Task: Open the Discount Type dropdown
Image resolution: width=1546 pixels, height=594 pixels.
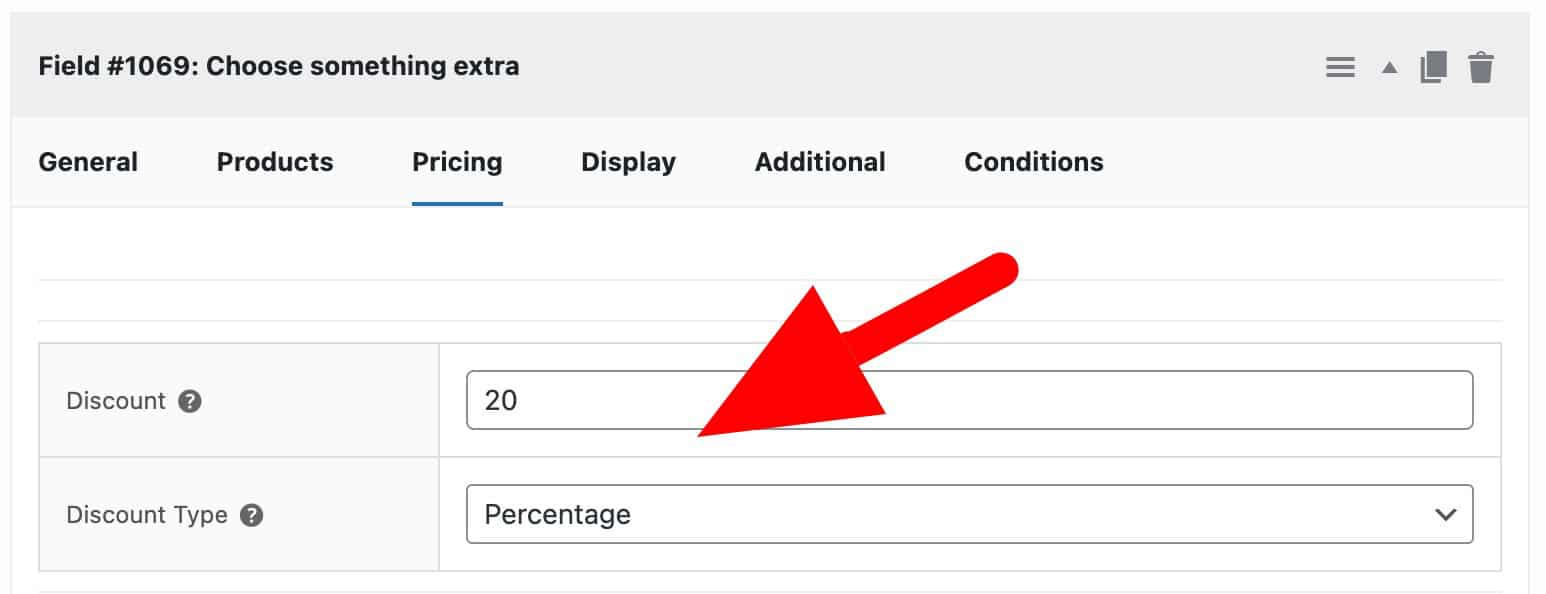Action: [x=968, y=514]
